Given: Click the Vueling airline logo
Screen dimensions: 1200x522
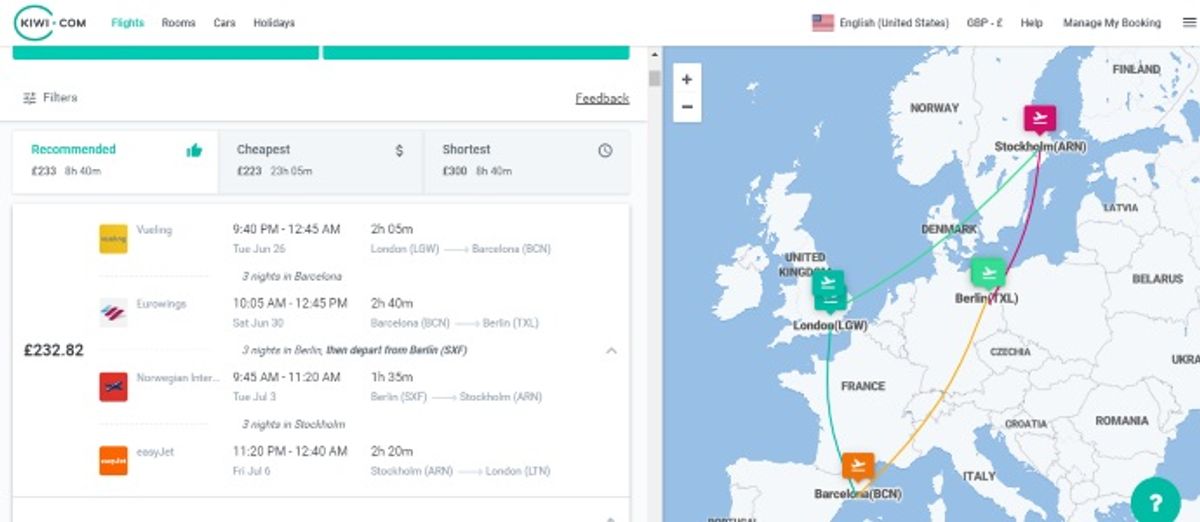Looking at the screenshot, I should click(x=113, y=239).
